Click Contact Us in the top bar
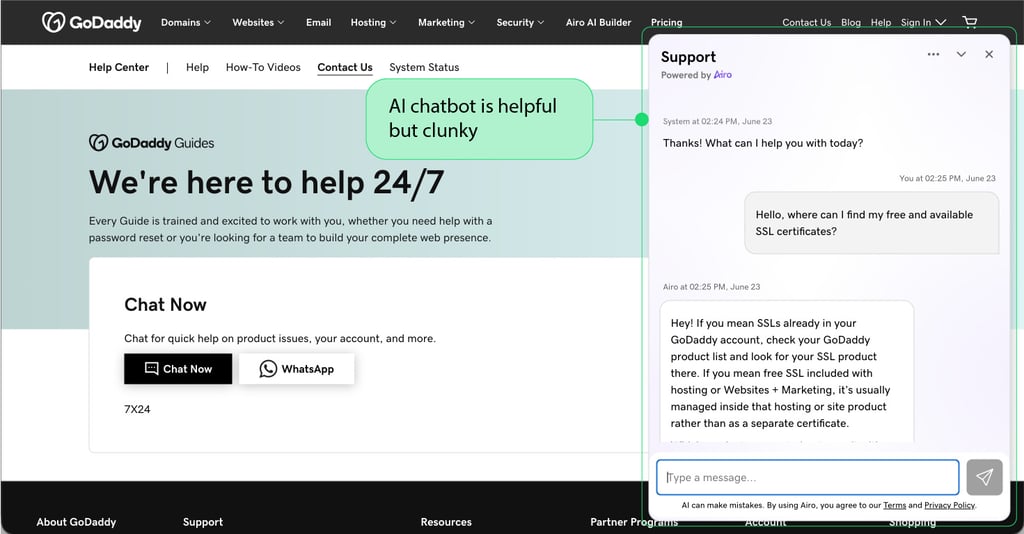This screenshot has width=1024, height=534. pos(807,22)
